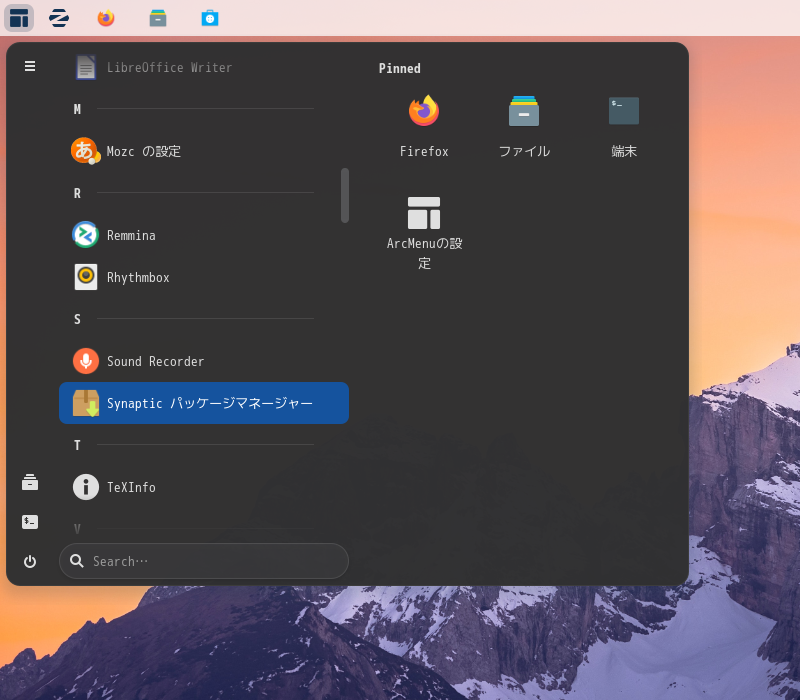Select the Remmina label

click(x=131, y=235)
